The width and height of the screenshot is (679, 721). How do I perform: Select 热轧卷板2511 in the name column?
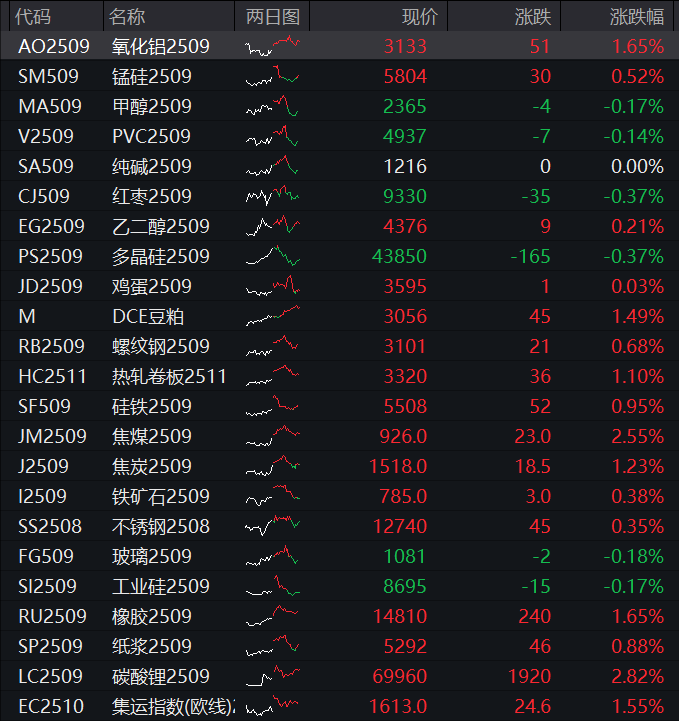pyautogui.click(x=169, y=376)
